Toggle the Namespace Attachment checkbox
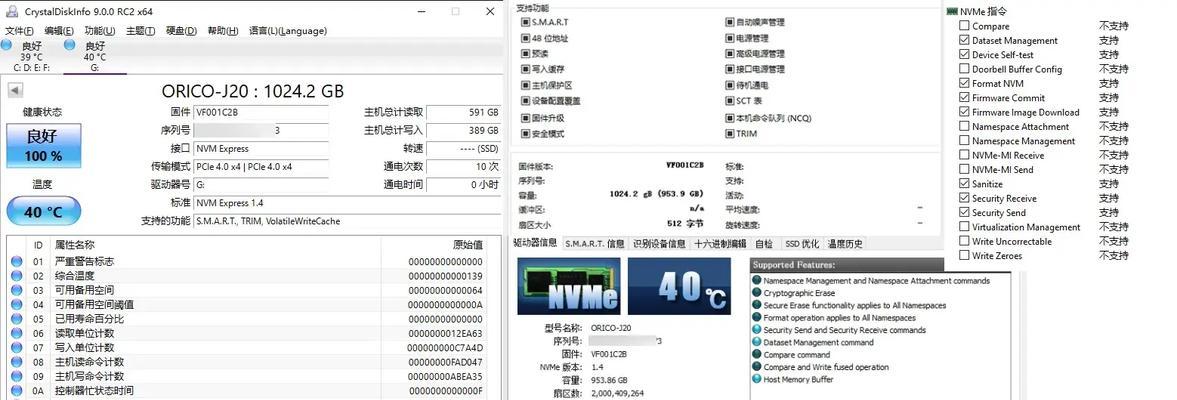The image size is (1177, 400). point(964,127)
